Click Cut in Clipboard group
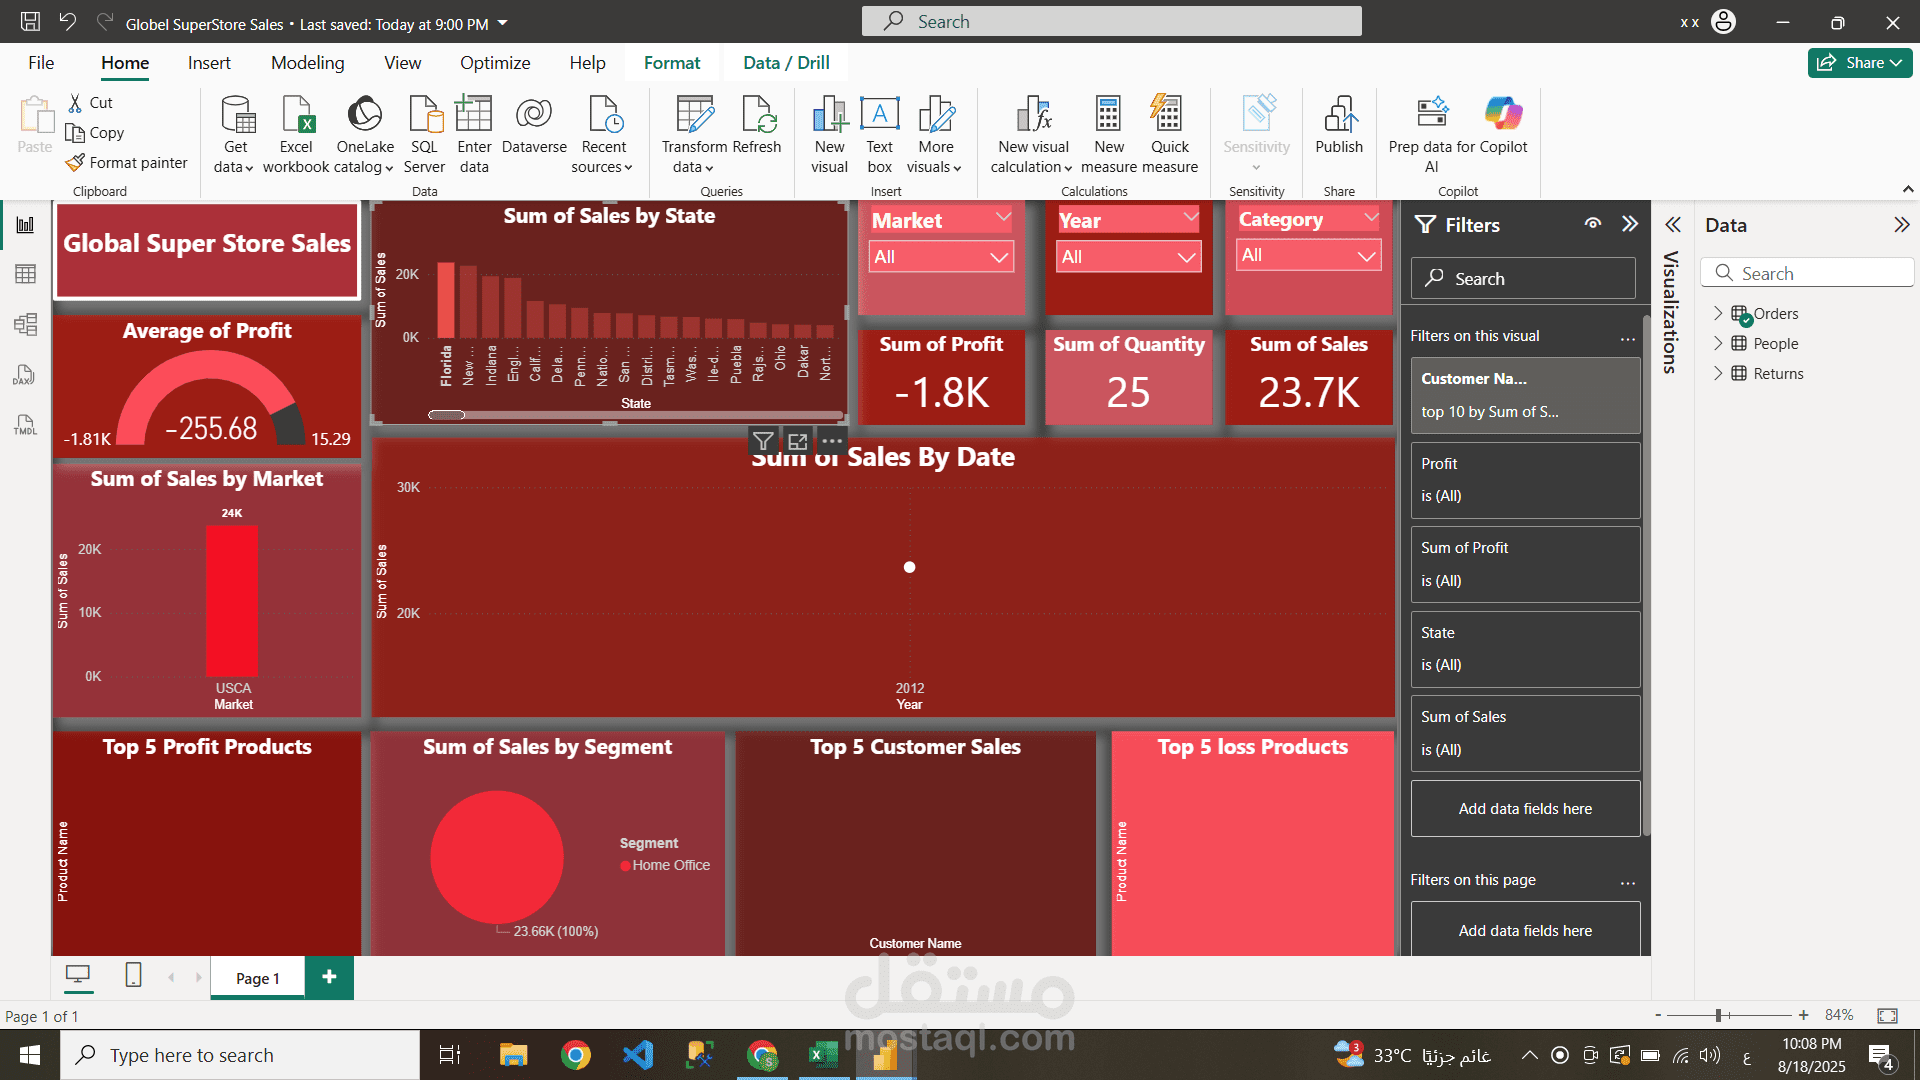The width and height of the screenshot is (1920, 1080). pos(90,102)
